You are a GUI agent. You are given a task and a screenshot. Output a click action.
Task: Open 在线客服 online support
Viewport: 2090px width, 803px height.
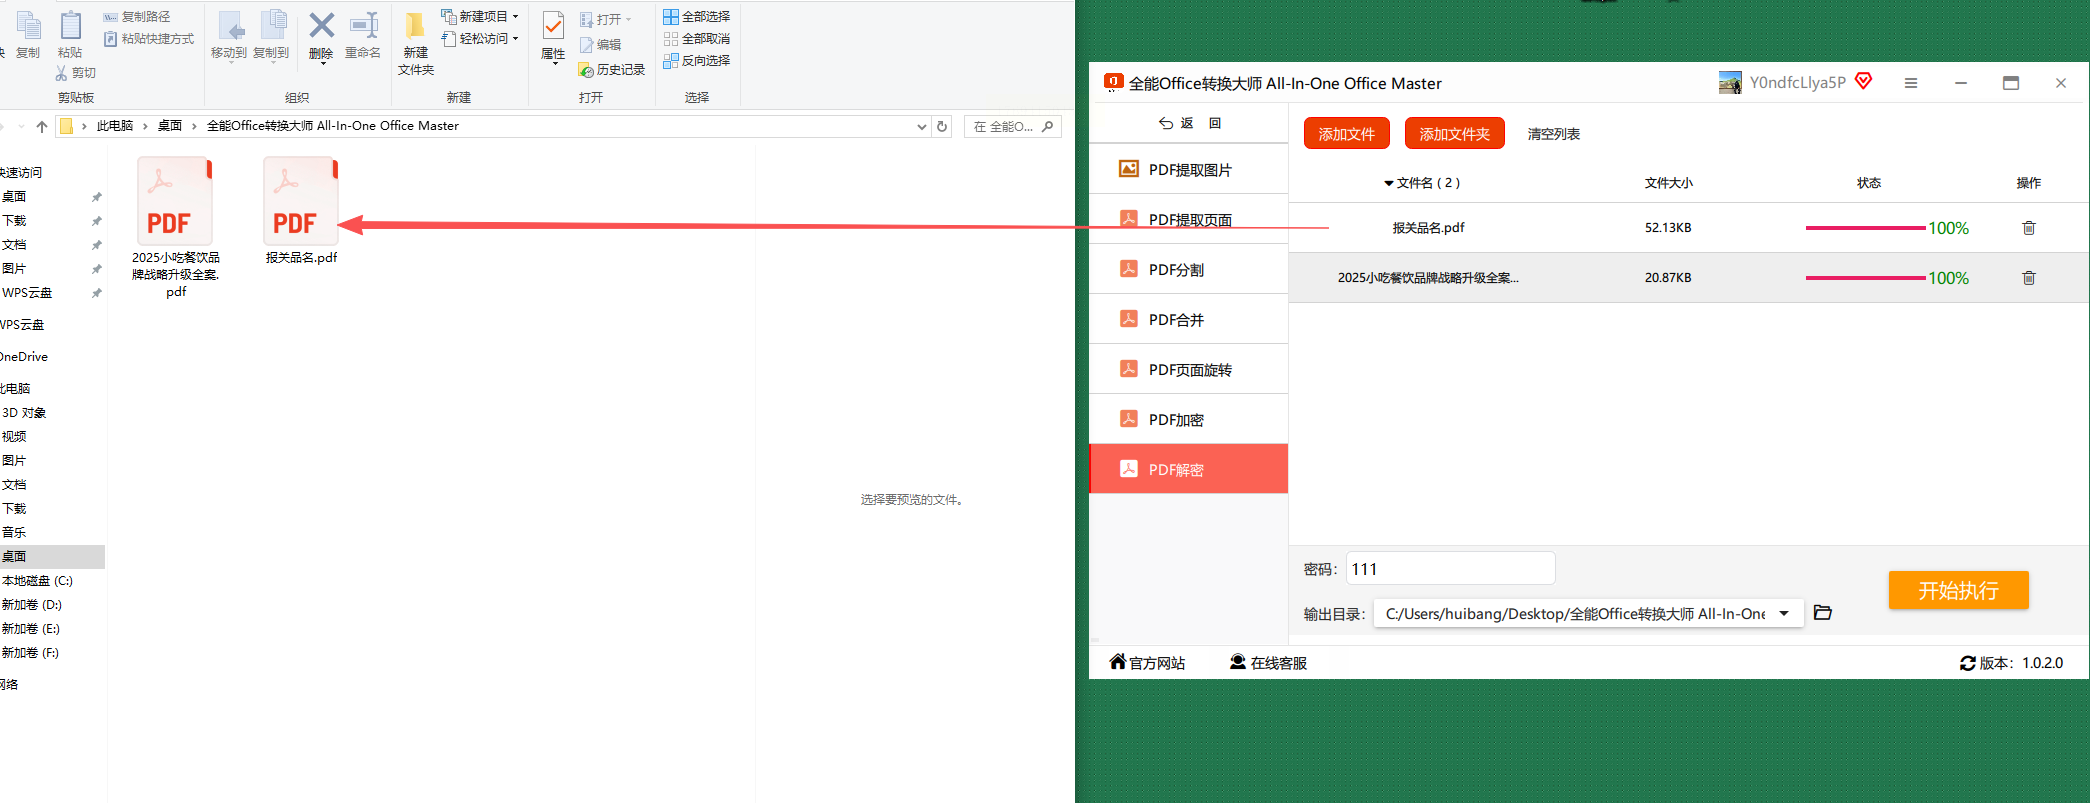(x=1268, y=662)
